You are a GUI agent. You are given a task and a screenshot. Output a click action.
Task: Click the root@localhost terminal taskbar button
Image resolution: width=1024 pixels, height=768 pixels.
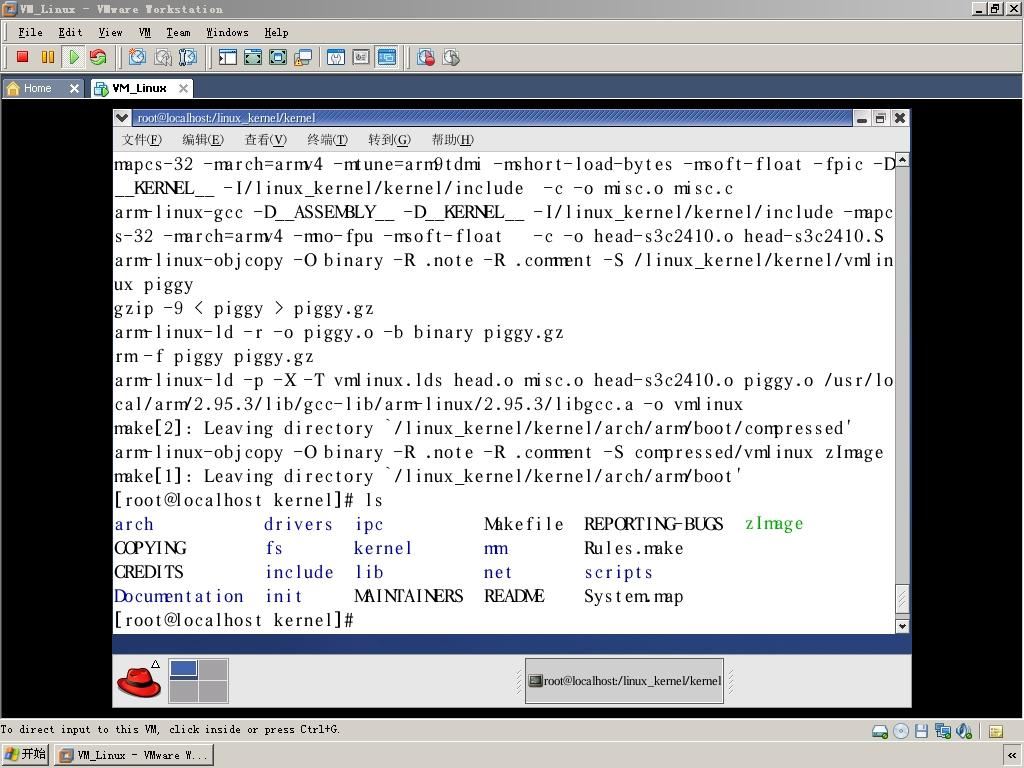624,680
